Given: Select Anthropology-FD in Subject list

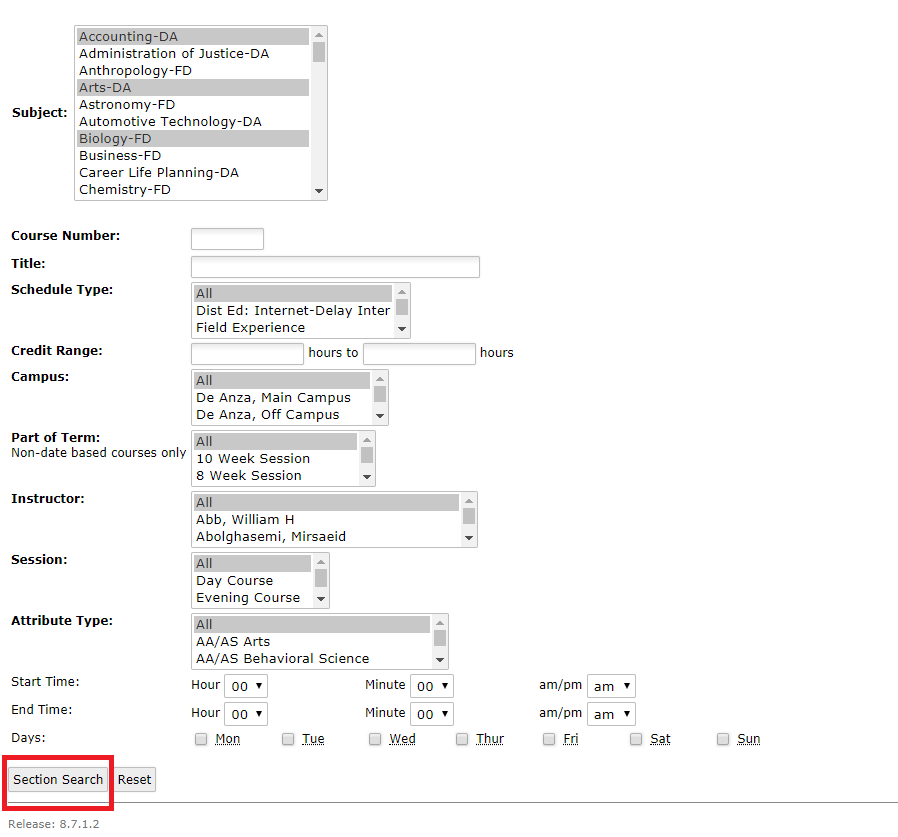Looking at the screenshot, I should pyautogui.click(x=135, y=71).
